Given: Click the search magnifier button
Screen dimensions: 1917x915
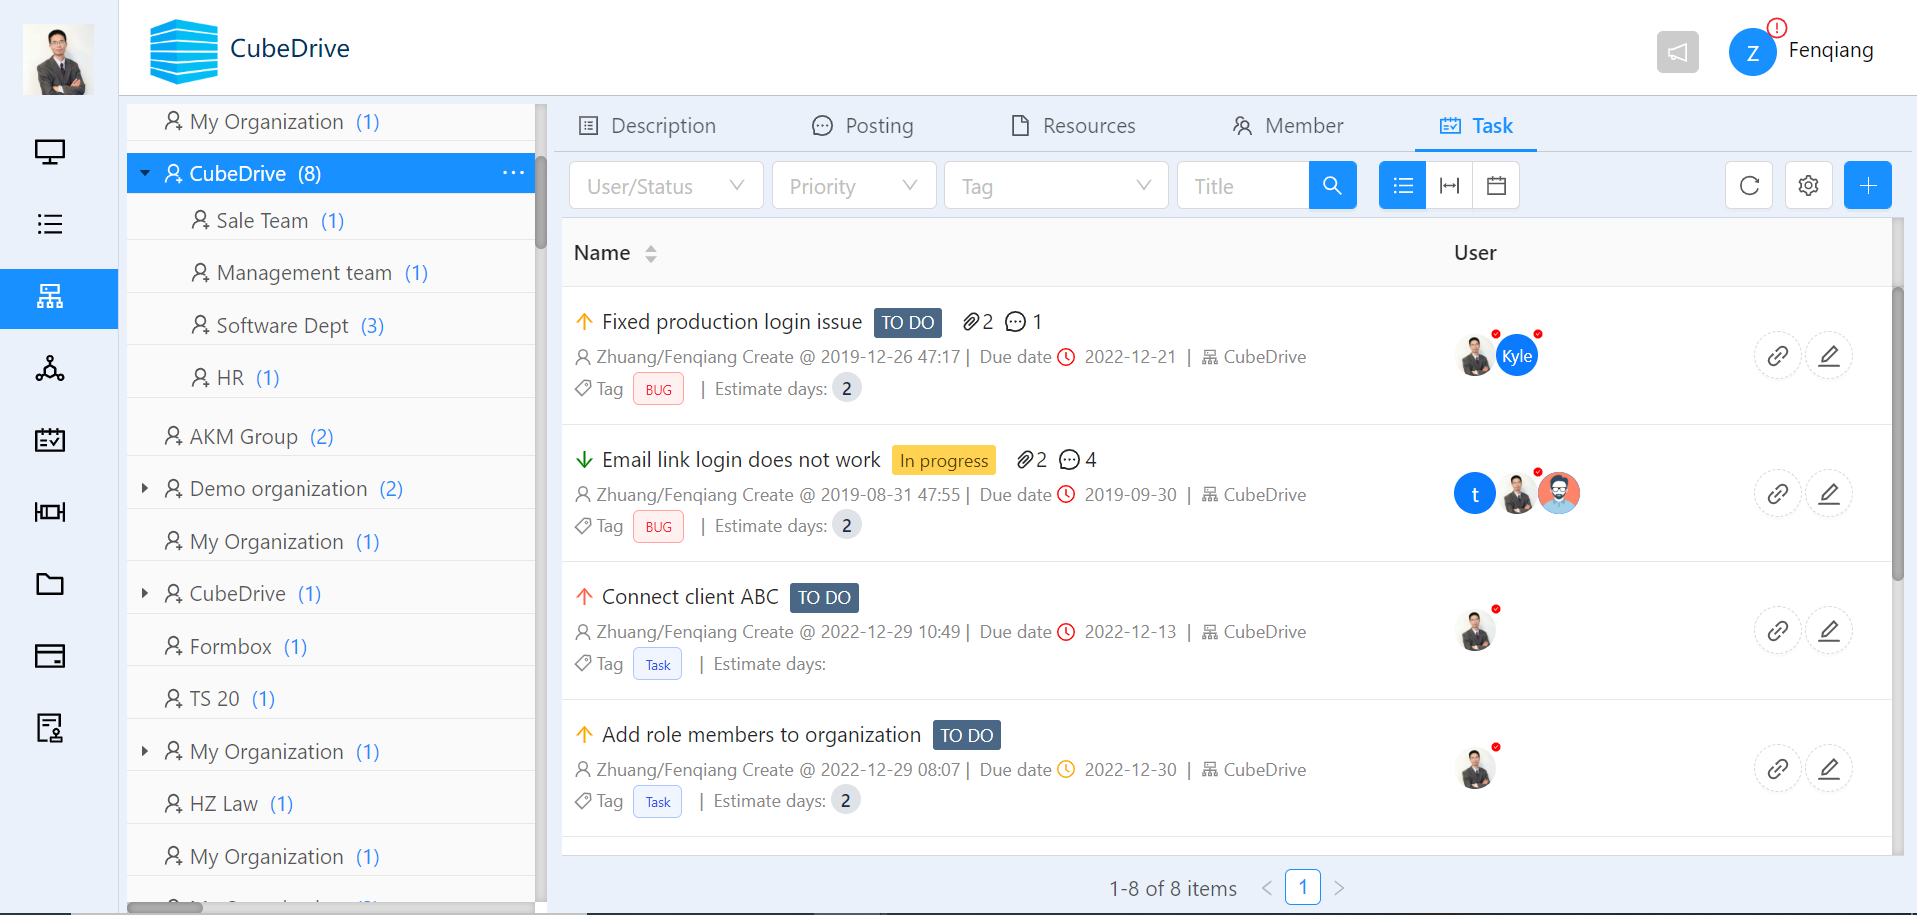Looking at the screenshot, I should 1332,185.
